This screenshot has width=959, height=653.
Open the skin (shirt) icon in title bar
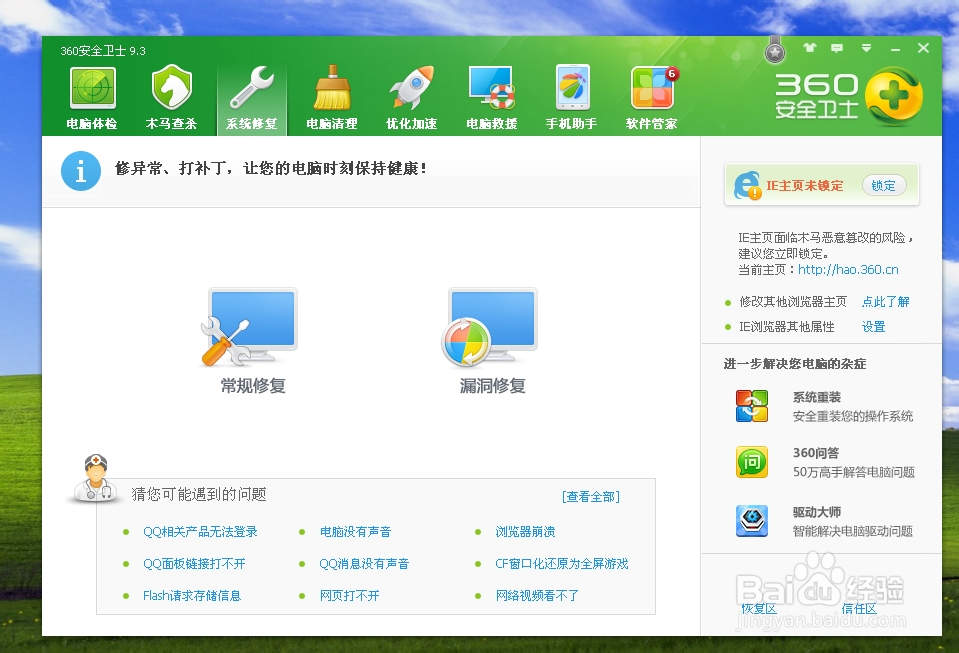pos(810,48)
